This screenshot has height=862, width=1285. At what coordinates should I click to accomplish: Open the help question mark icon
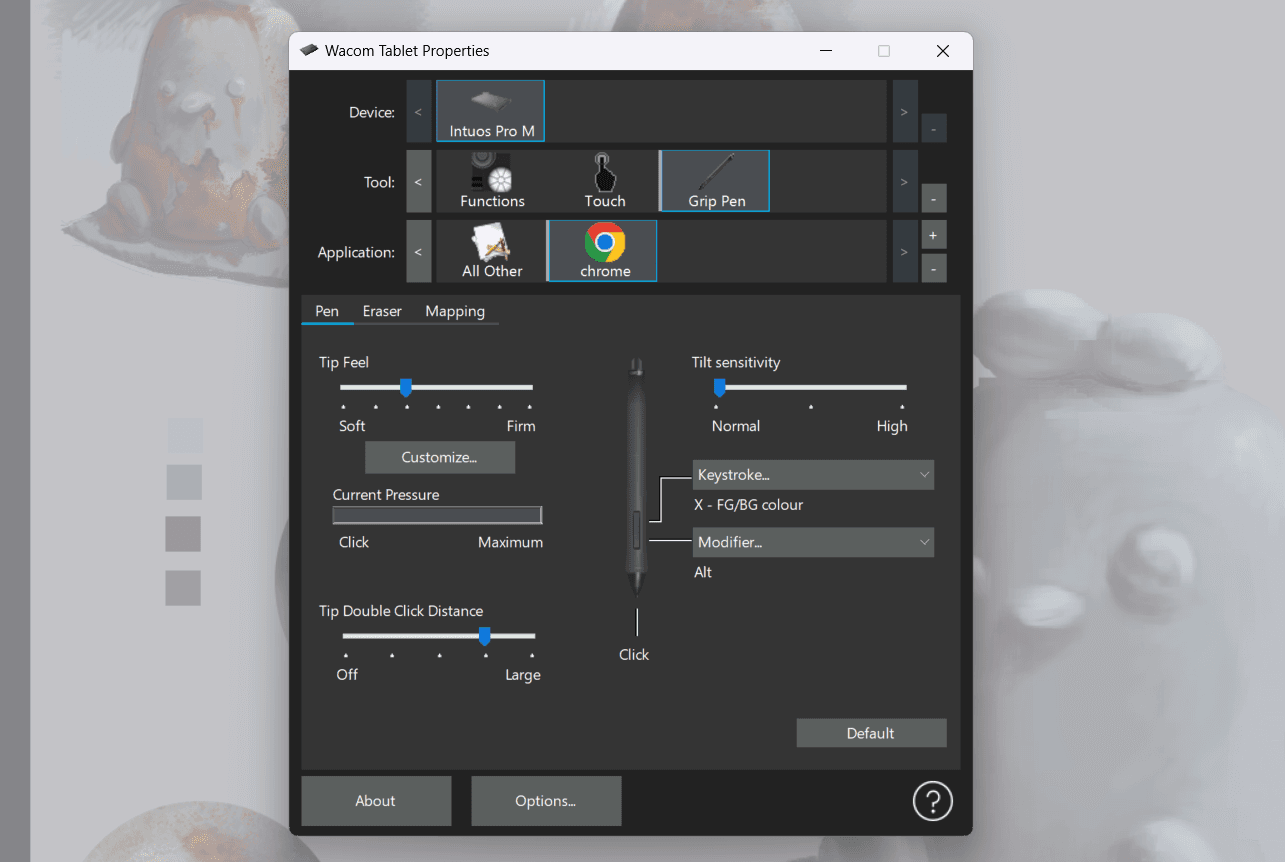(x=932, y=801)
